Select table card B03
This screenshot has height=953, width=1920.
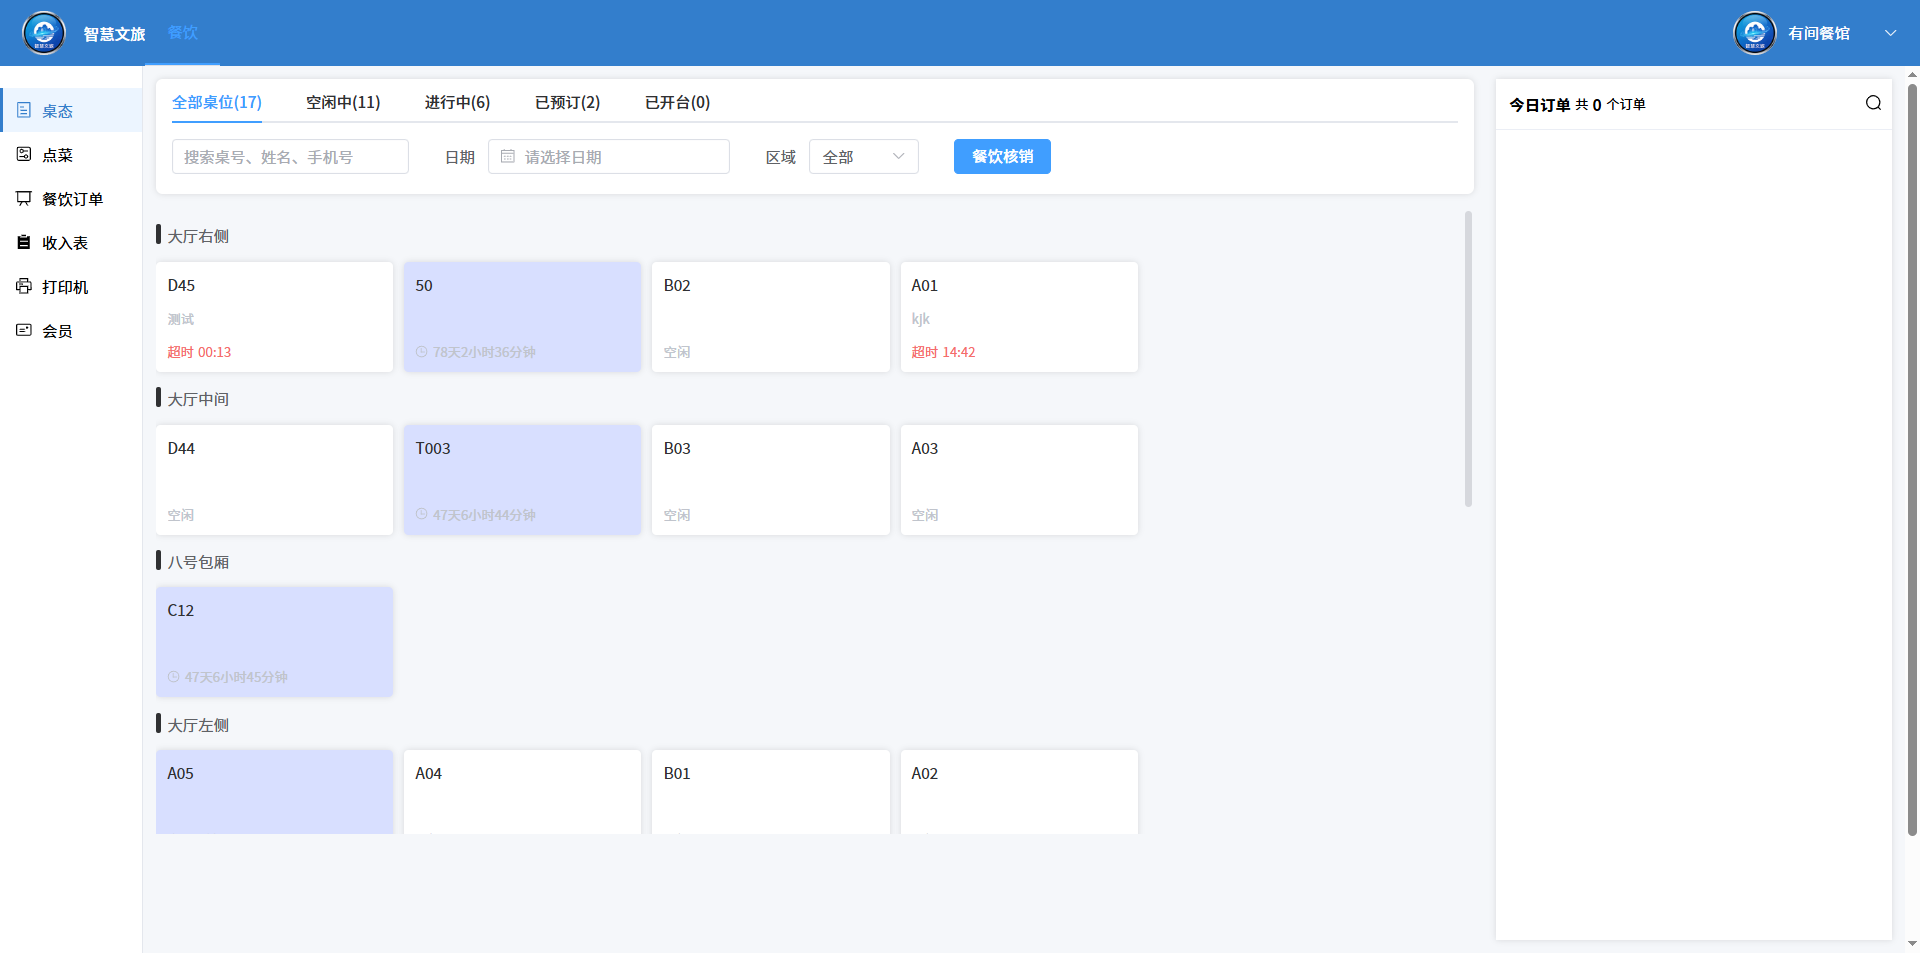coord(771,480)
